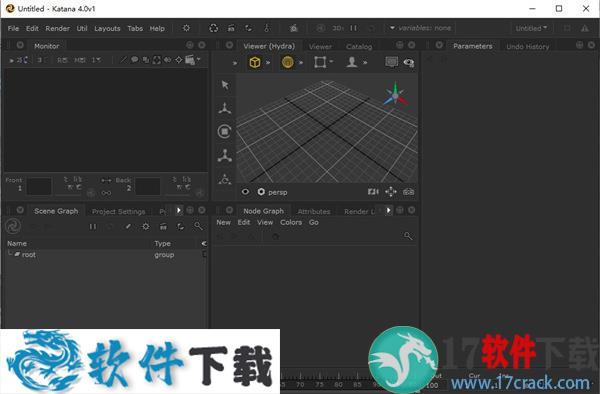Expand chevrons next to yellow cube icon
Image resolution: width=600 pixels, height=394 pixels.
point(268,62)
